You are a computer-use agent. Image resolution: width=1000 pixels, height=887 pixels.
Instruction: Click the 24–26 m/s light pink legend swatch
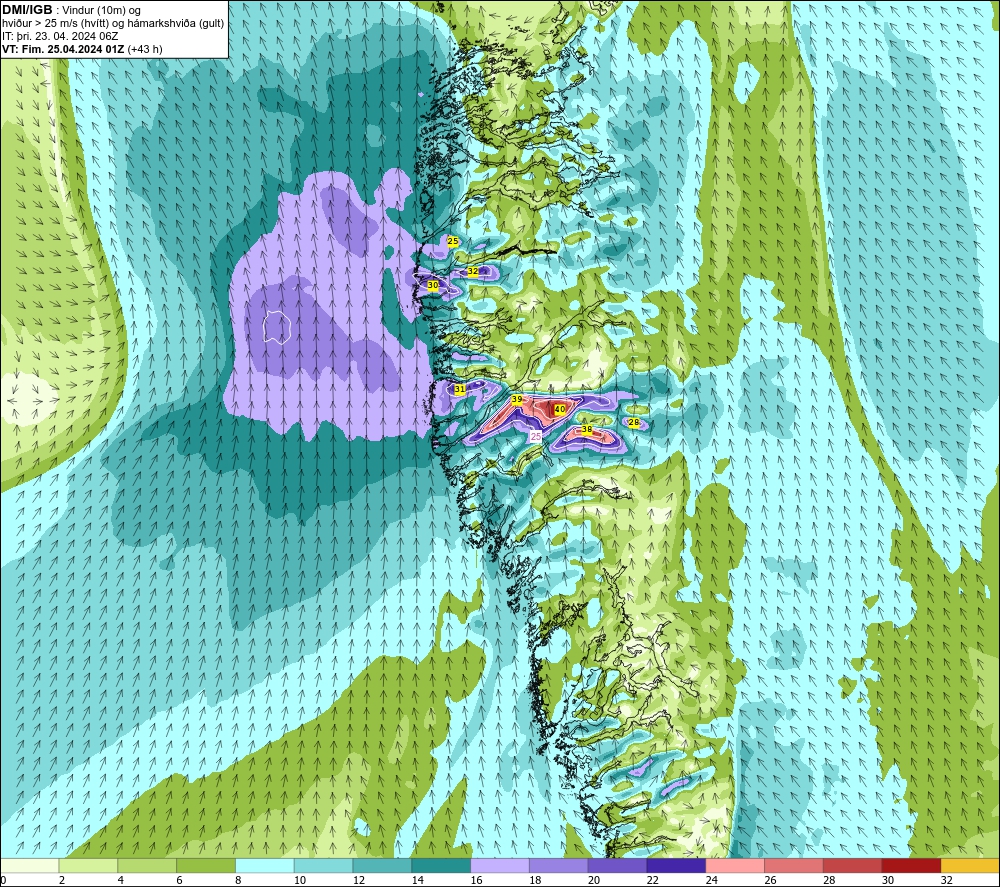pos(735,865)
